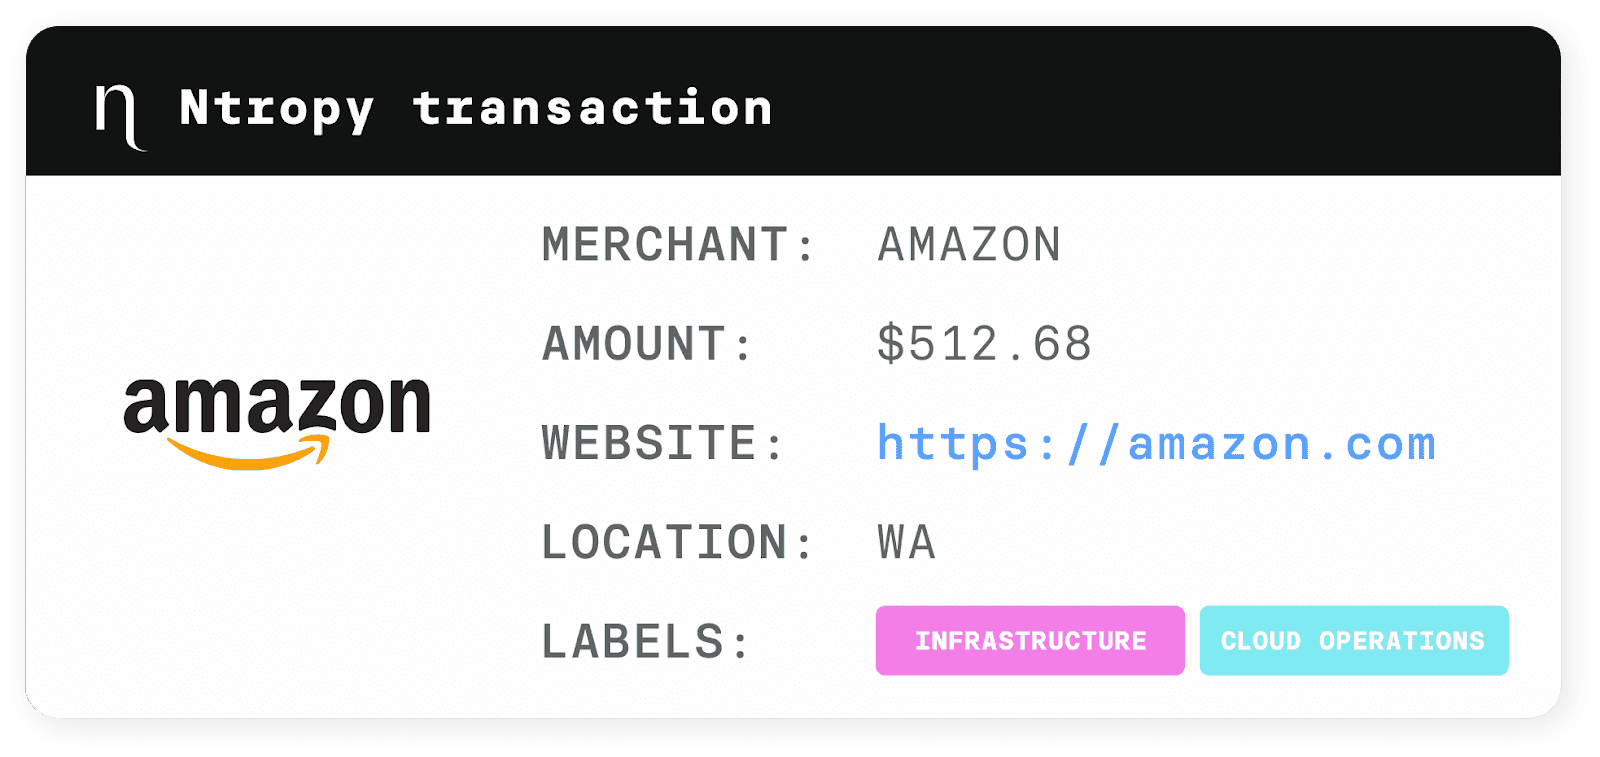Click the AMAZON merchant value
1600x757 pixels.
969,245
